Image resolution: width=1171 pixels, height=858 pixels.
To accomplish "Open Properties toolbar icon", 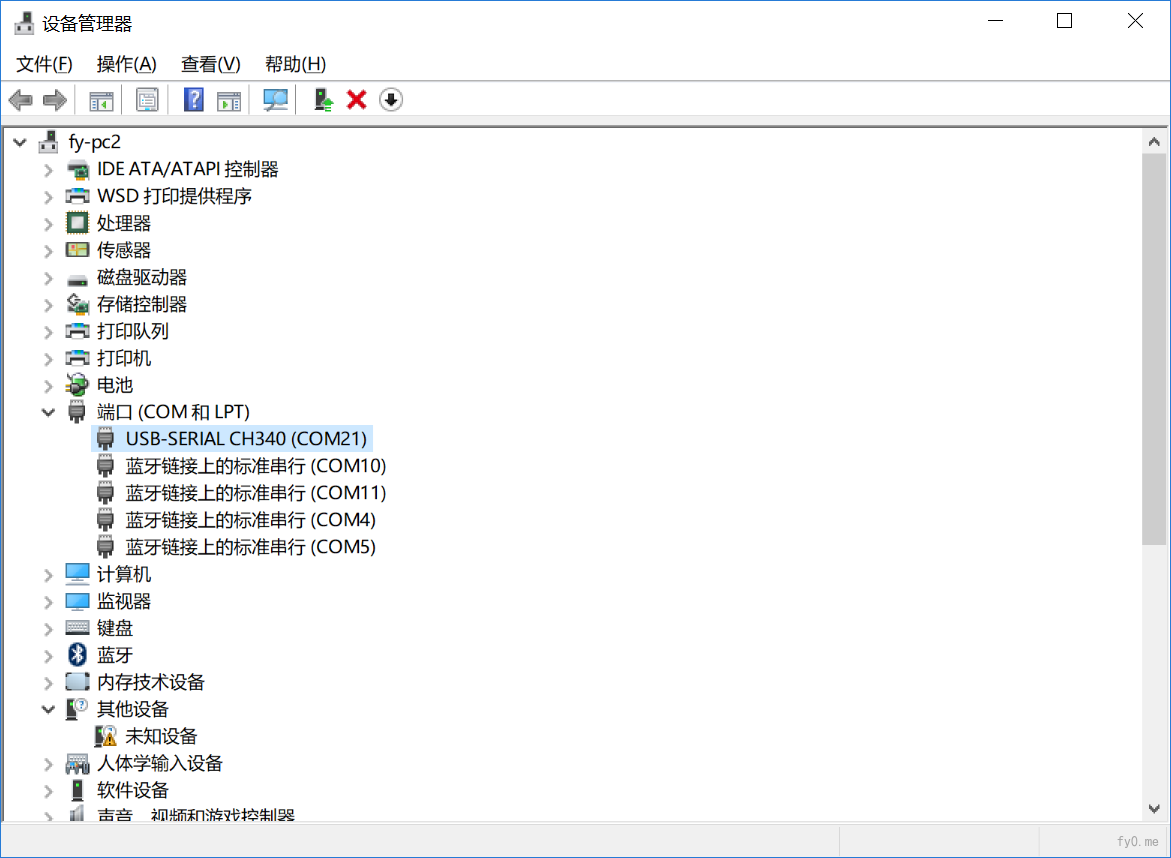I will (x=147, y=99).
